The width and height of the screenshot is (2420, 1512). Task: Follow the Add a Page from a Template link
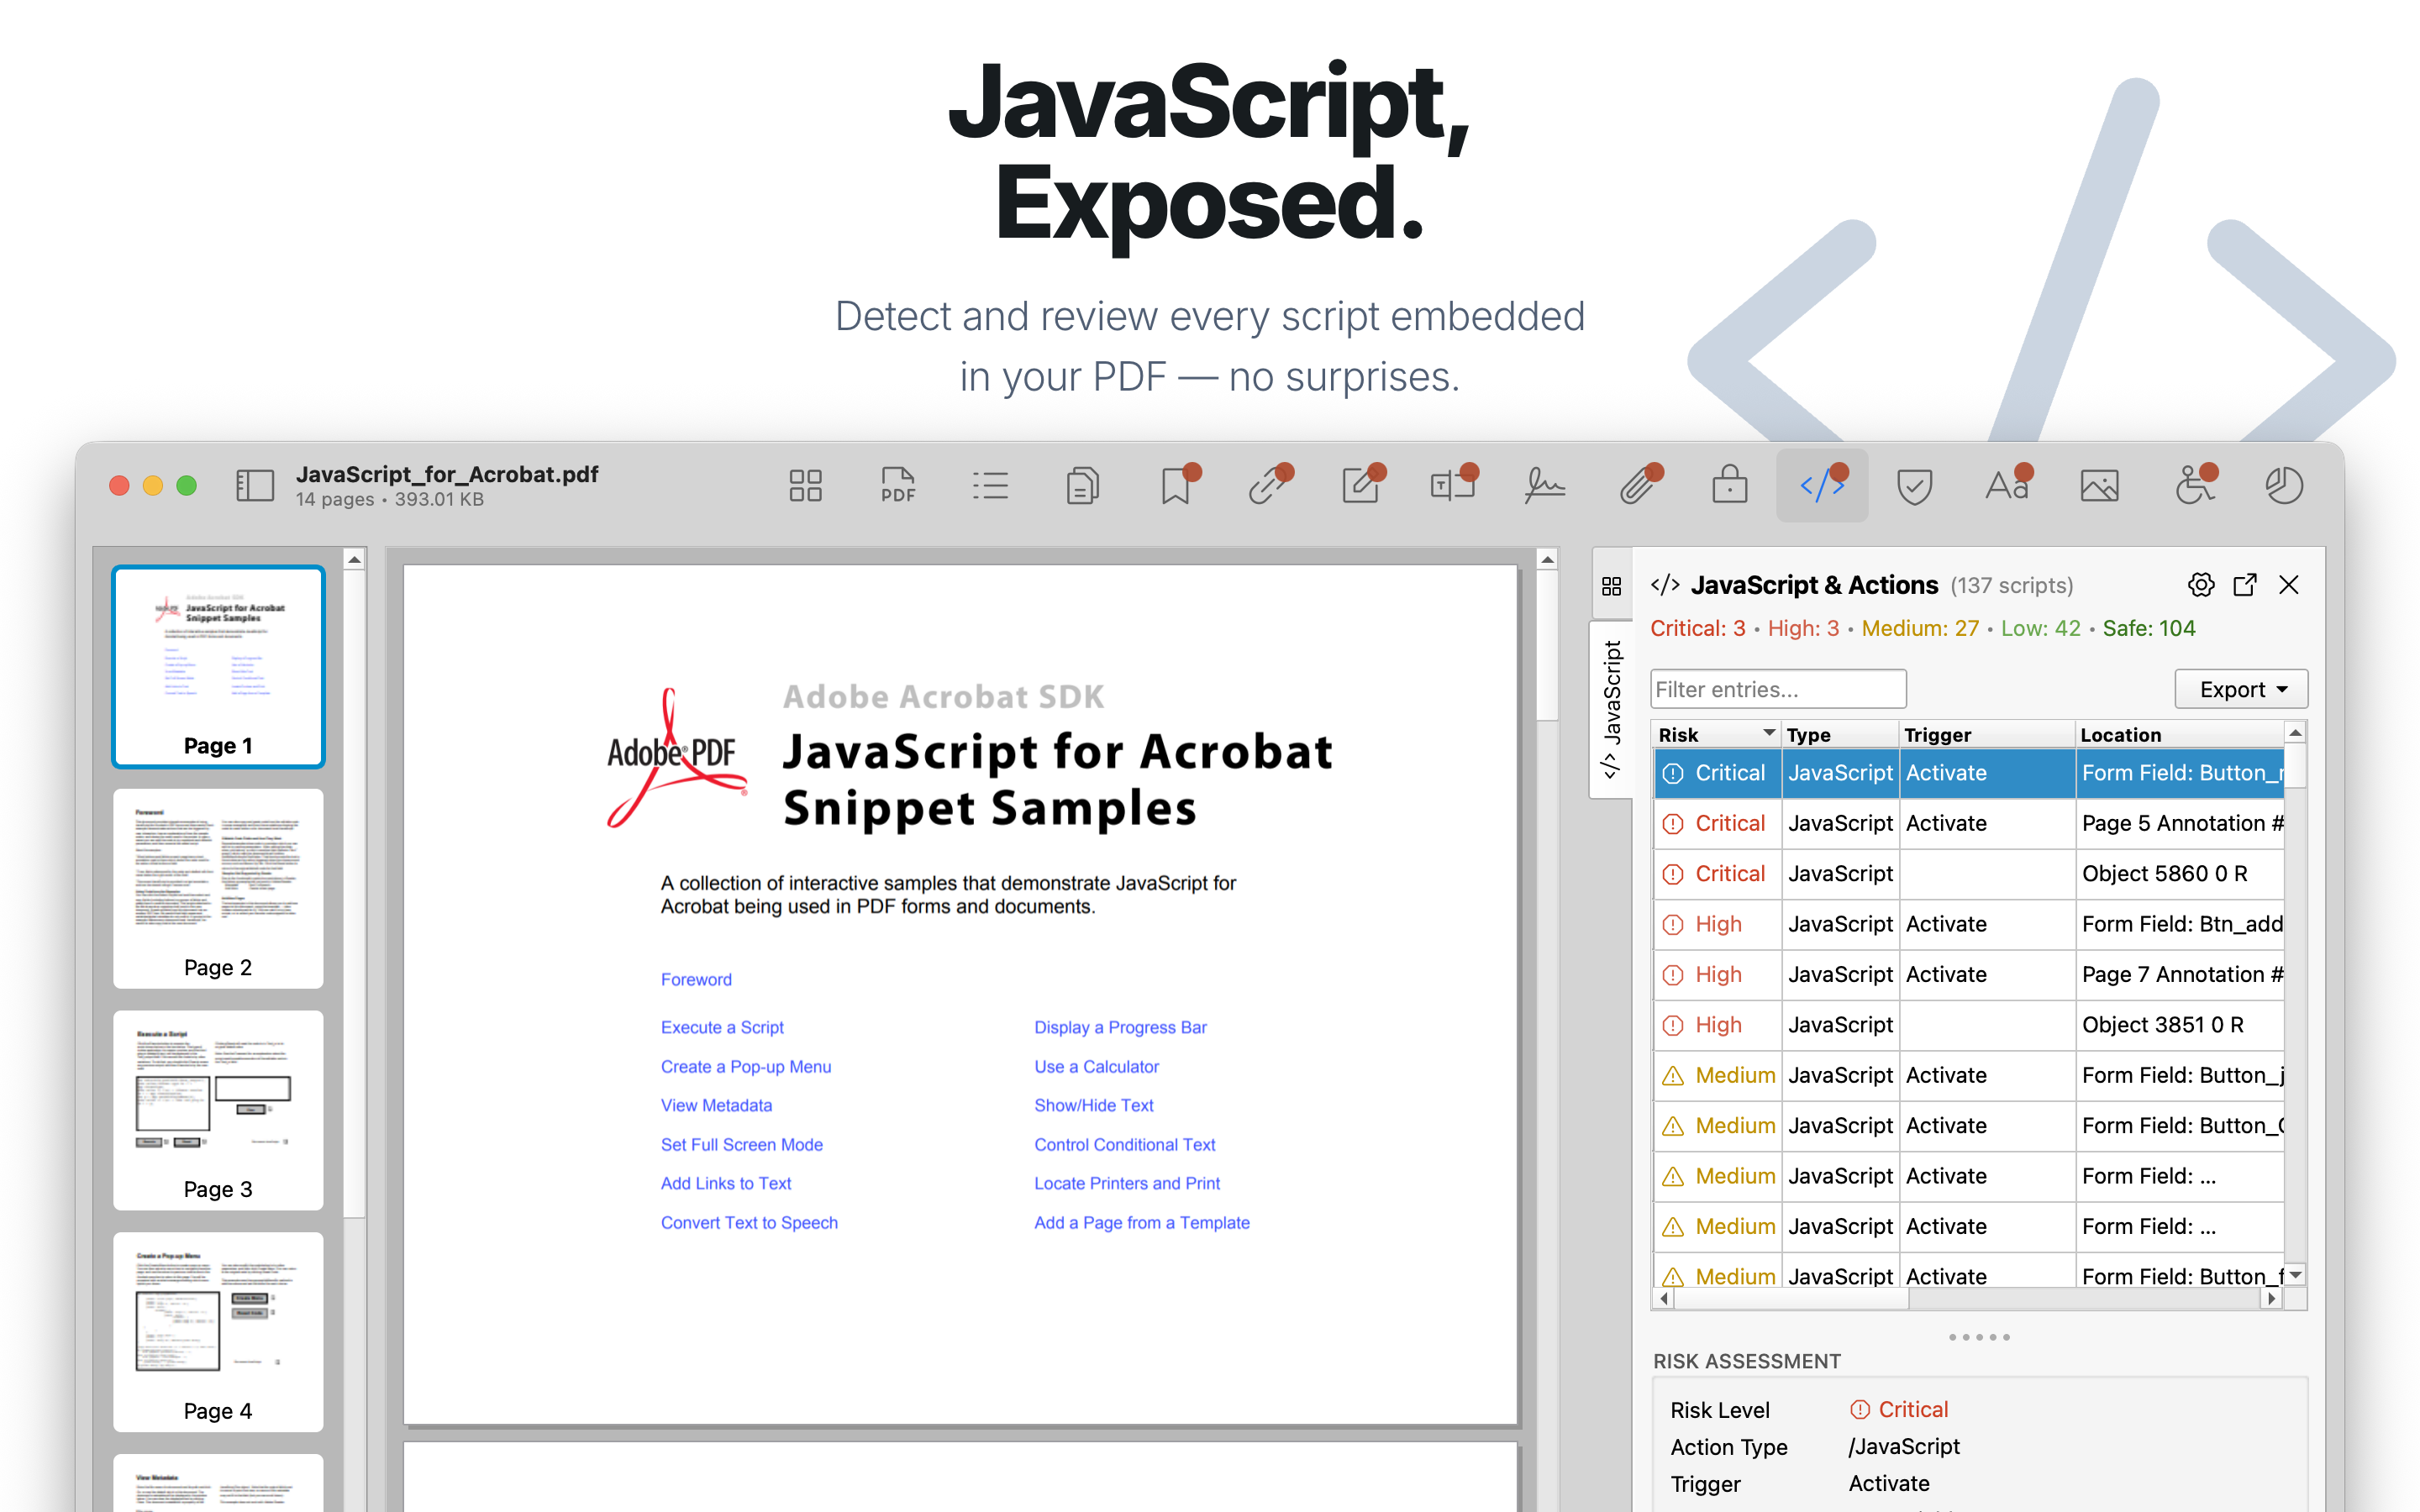1142,1222
